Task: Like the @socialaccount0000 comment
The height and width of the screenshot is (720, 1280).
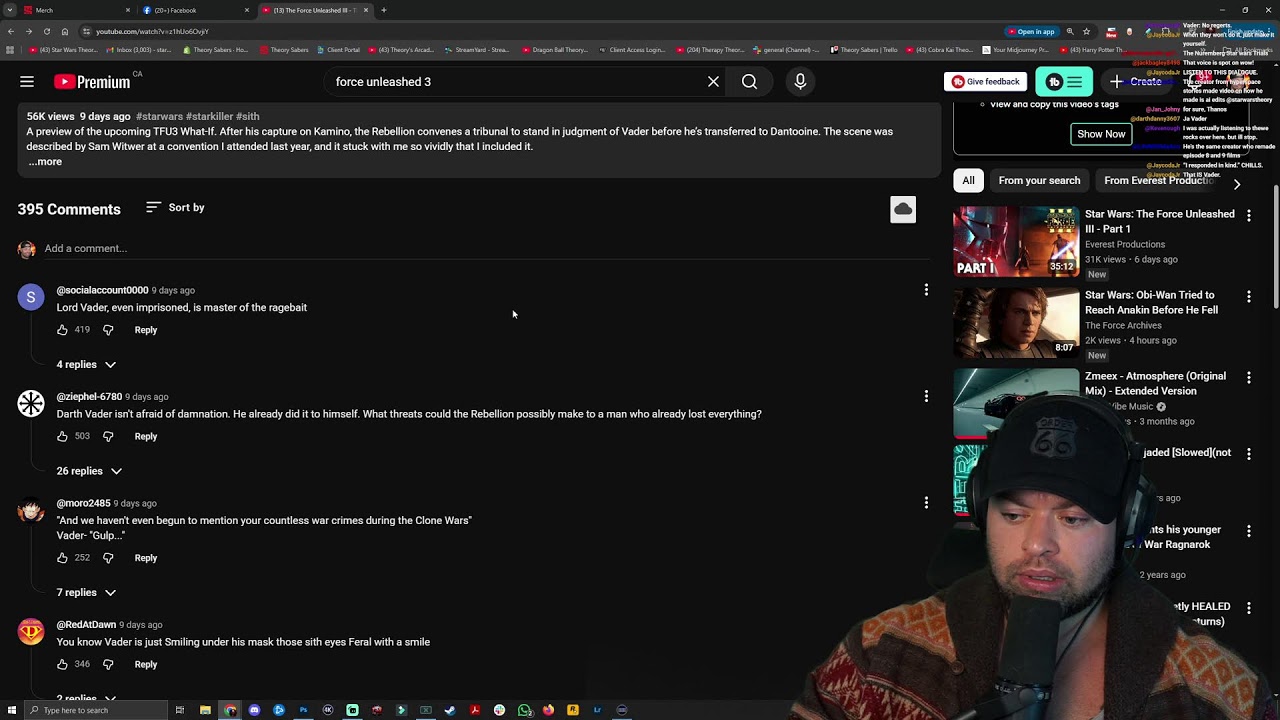Action: [x=62, y=330]
